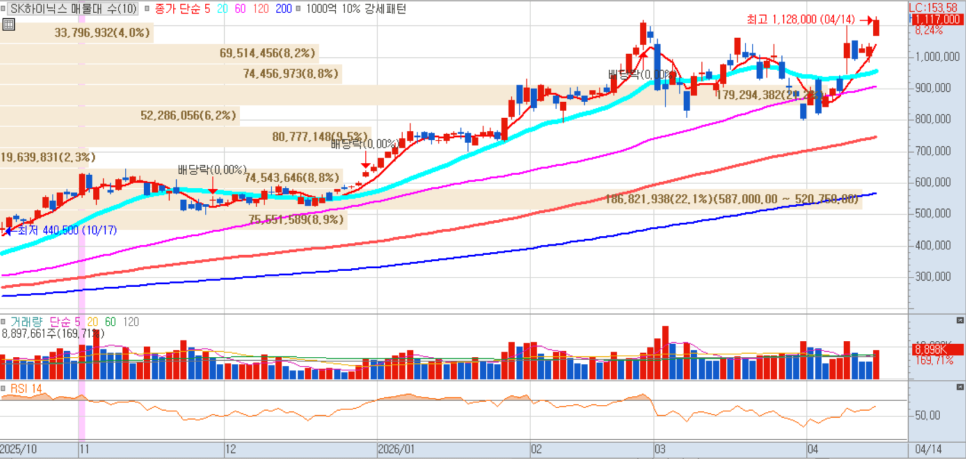Click last red candlestick at 04/14

(x=876, y=26)
